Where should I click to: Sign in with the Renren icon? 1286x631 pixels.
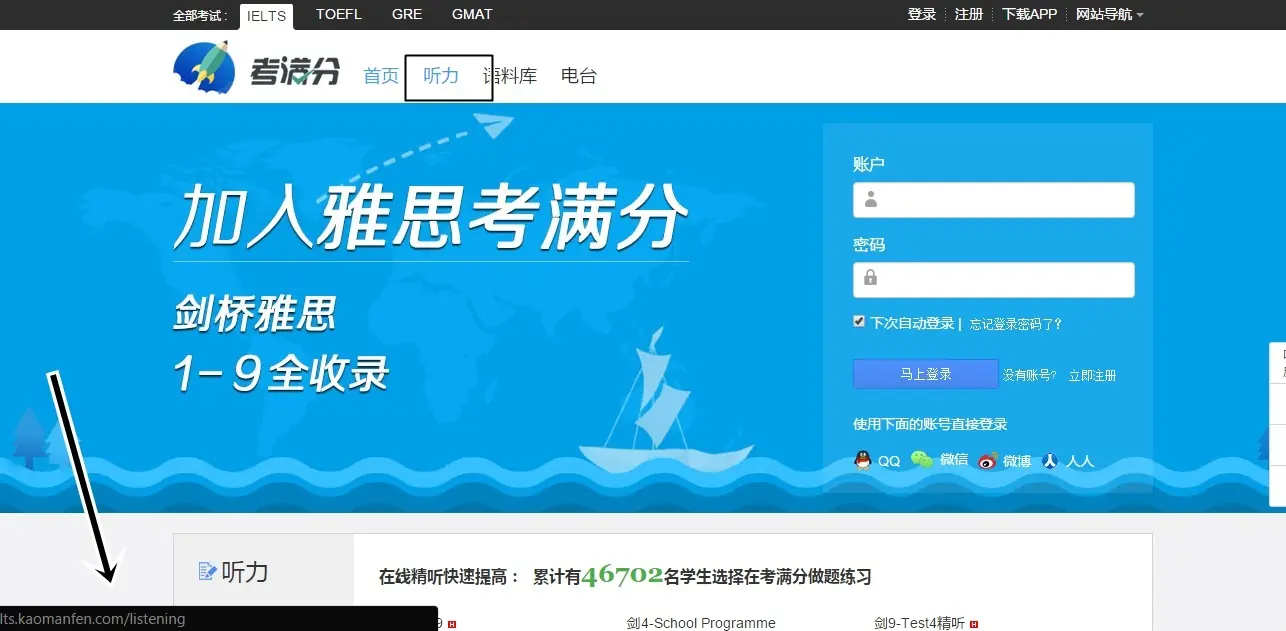1050,460
